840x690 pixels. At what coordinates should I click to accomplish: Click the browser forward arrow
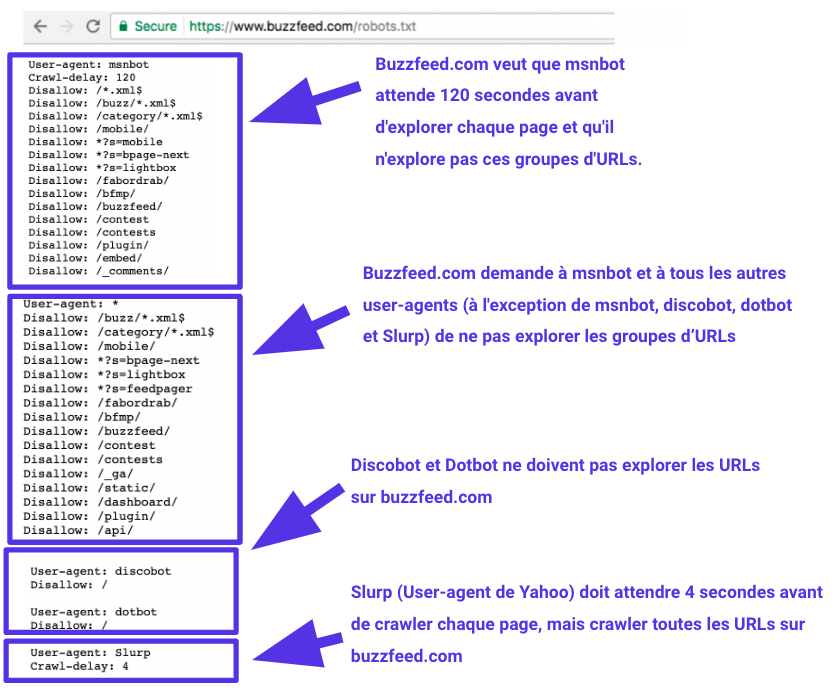tap(62, 27)
